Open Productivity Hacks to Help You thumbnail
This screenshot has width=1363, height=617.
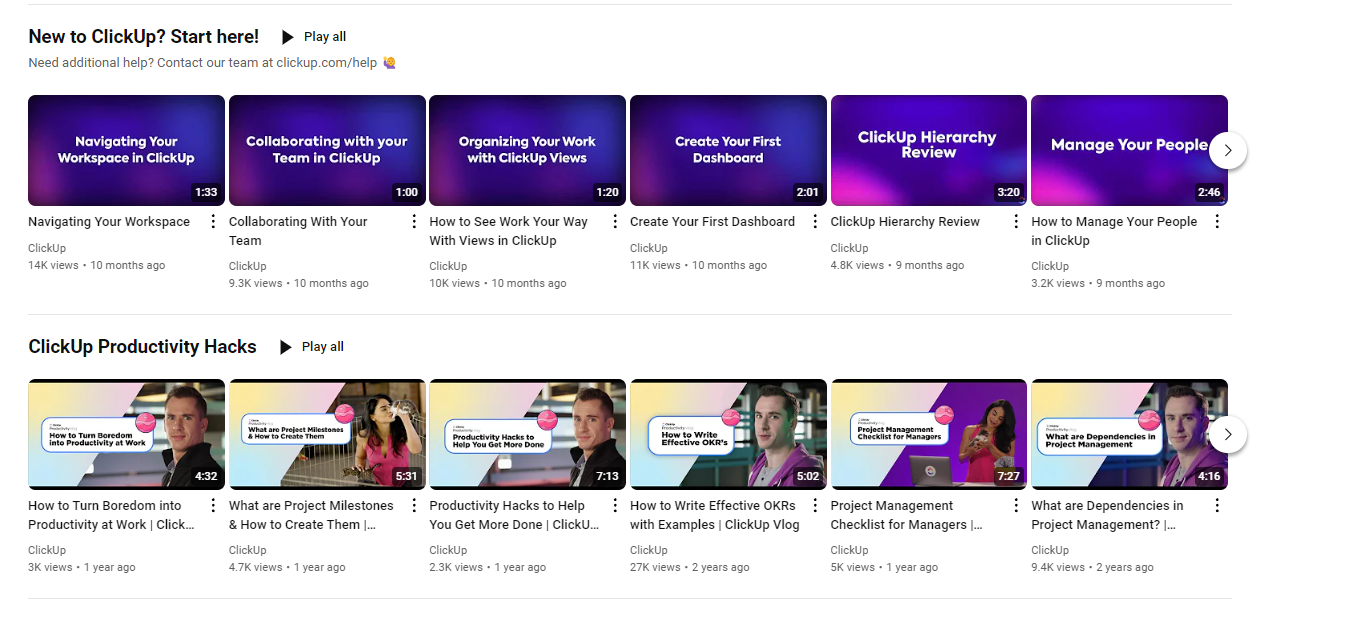[527, 434]
